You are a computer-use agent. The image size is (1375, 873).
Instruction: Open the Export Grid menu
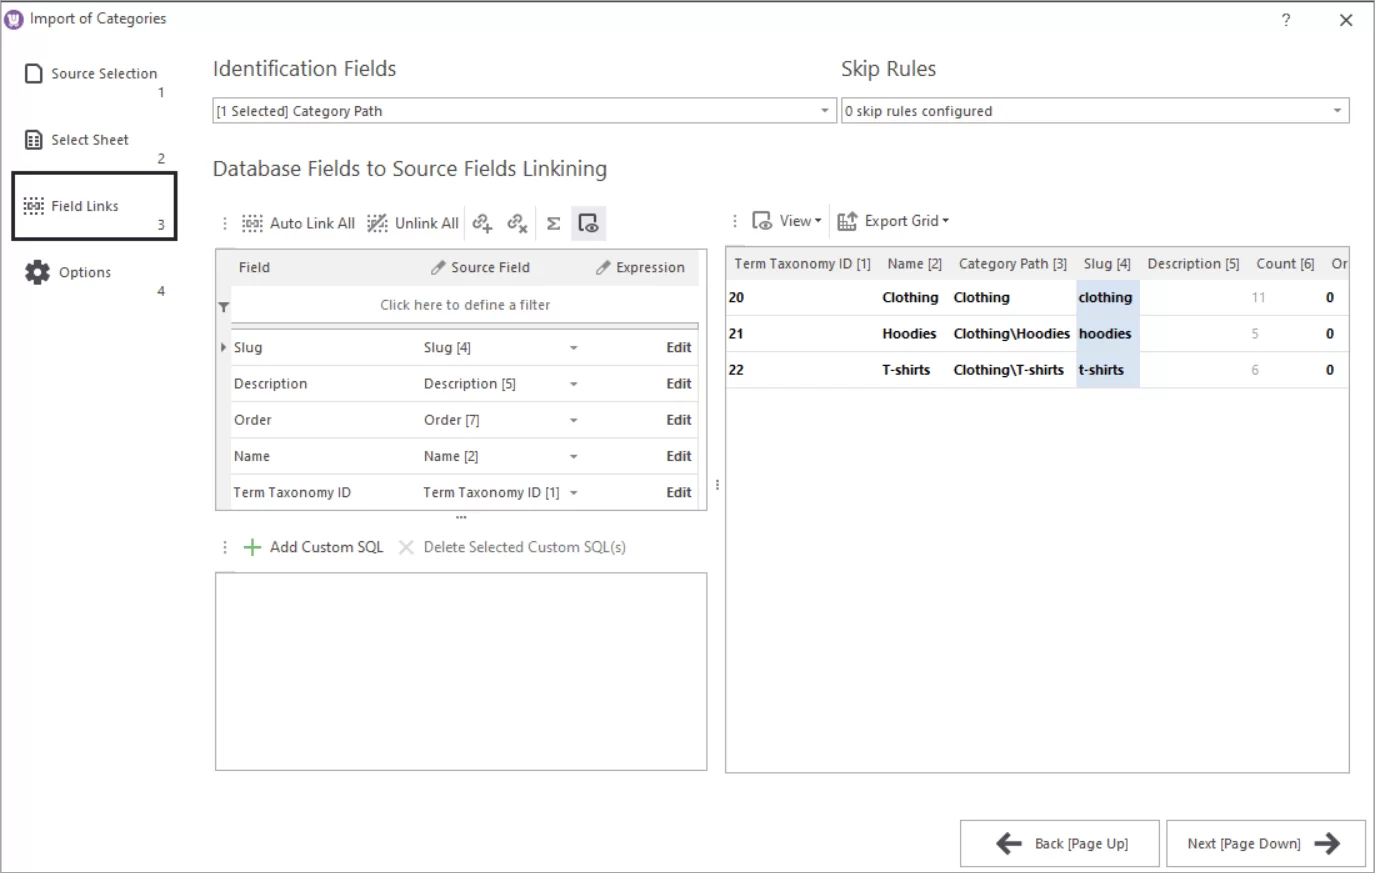(891, 220)
